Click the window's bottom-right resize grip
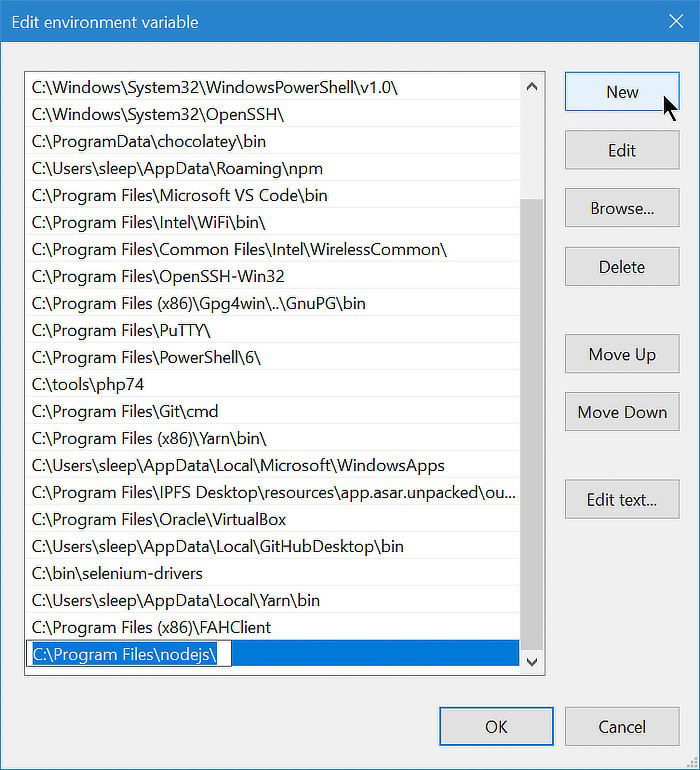This screenshot has width=700, height=770. (x=692, y=762)
